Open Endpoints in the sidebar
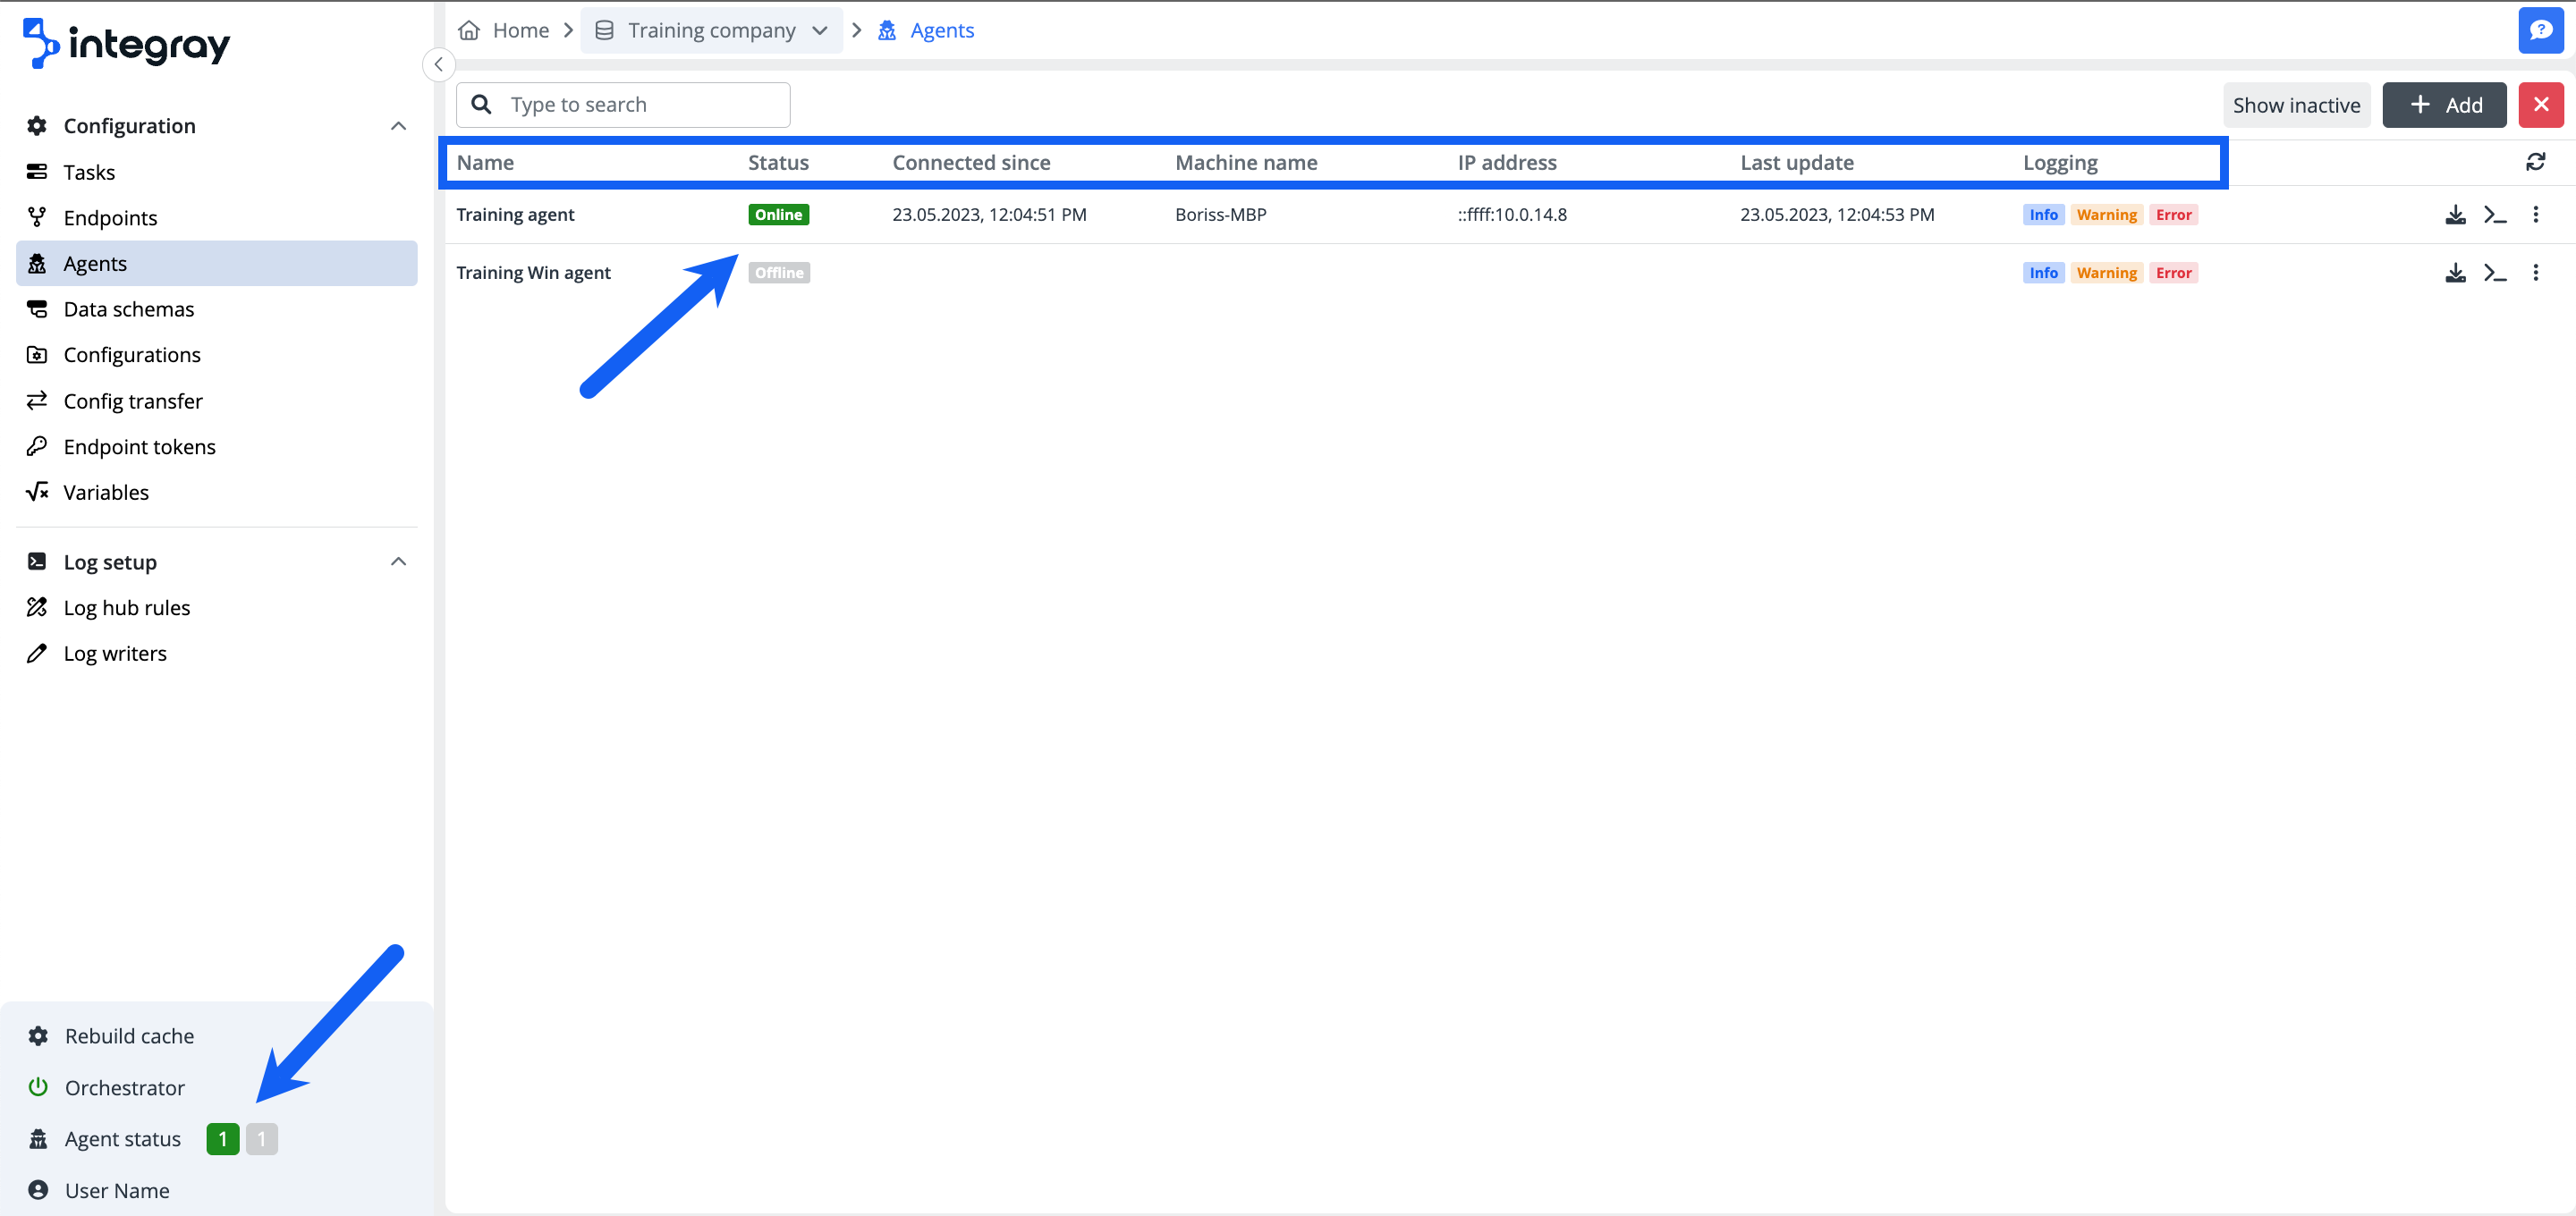This screenshot has height=1216, width=2576. 110,218
